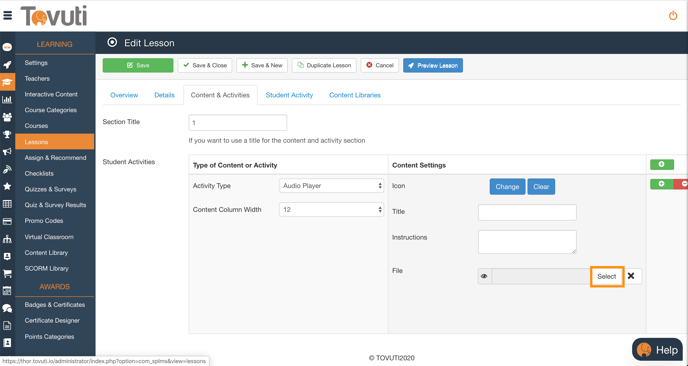Toggle file preview eye icon
688x366 pixels.
pyautogui.click(x=484, y=276)
